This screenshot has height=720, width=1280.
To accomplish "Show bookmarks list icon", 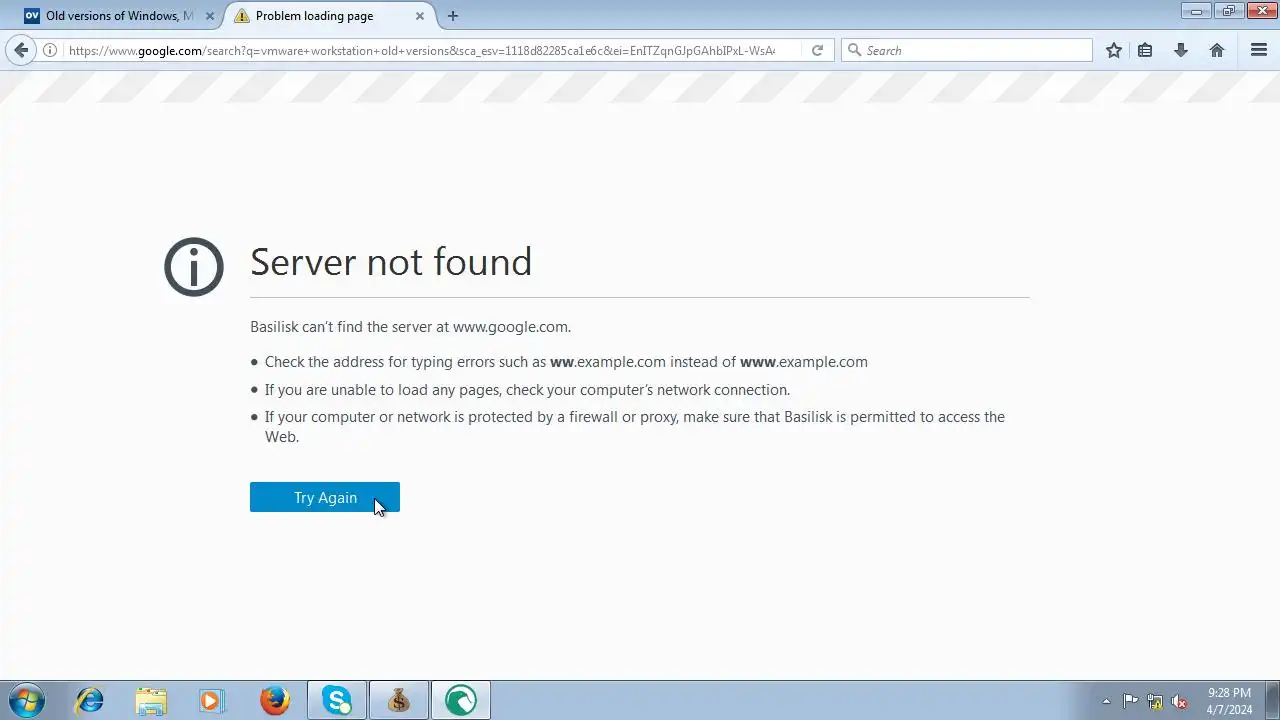I will pyautogui.click(x=1145, y=50).
